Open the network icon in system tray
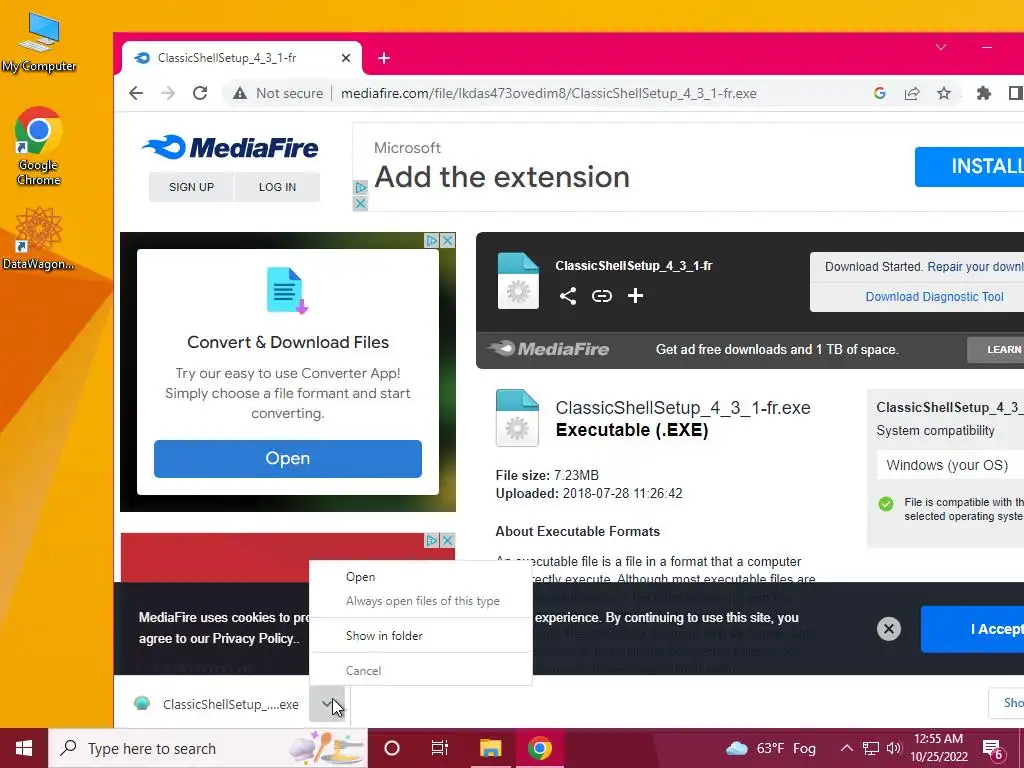The height and width of the screenshot is (768, 1024). coord(871,748)
